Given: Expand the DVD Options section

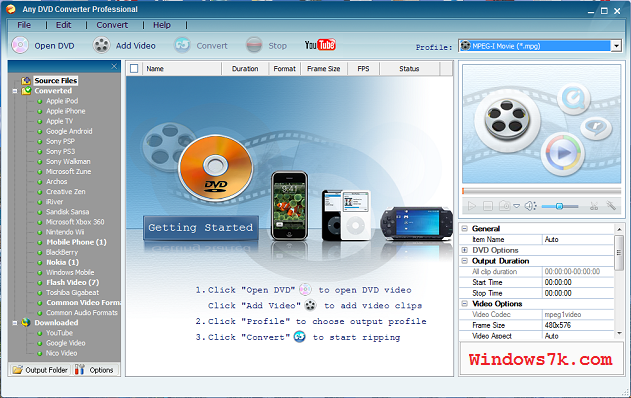Looking at the screenshot, I should [464, 250].
